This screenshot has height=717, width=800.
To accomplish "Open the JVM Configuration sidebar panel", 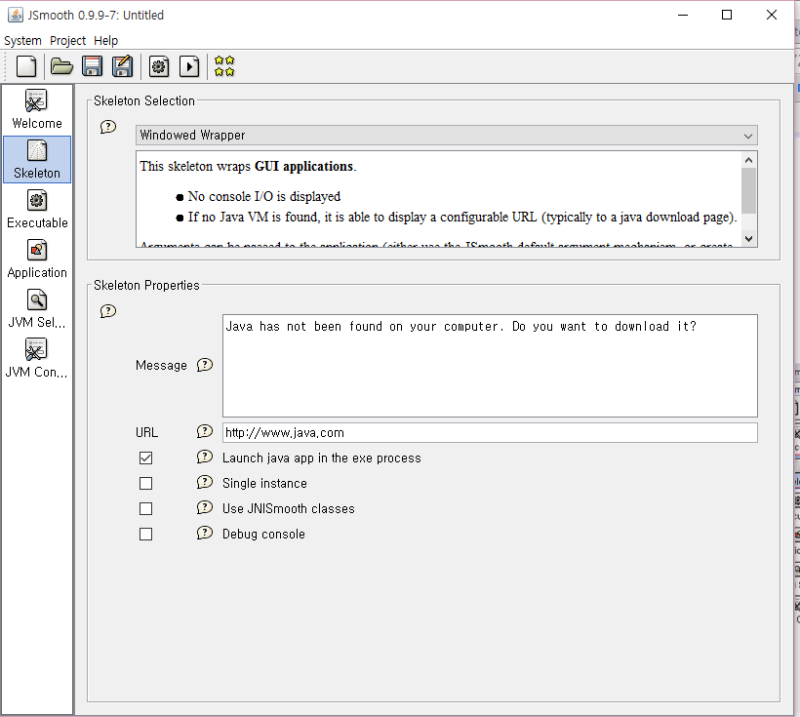I will (37, 358).
